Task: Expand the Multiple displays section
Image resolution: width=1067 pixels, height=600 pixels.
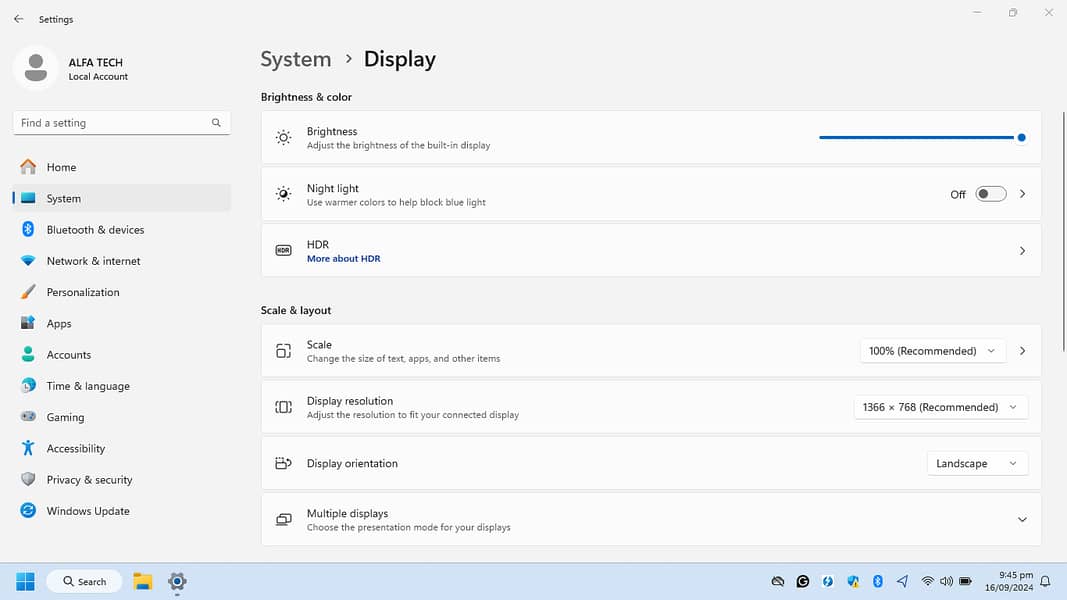Action: [1022, 520]
